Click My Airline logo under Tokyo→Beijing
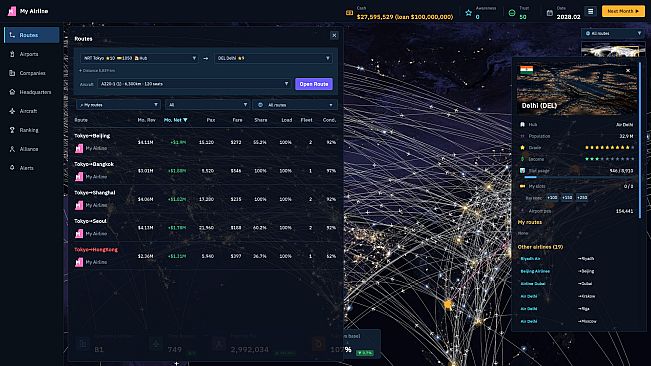The height and width of the screenshot is (366, 651). [x=79, y=148]
